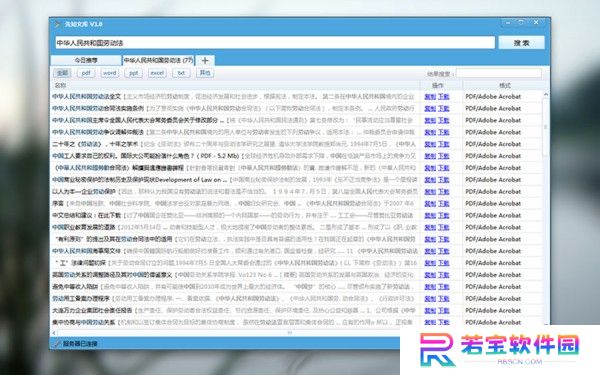Select the 中华人民共和国劳动法 (7万) results tab
The height and width of the screenshot is (375, 600).
coord(158,60)
